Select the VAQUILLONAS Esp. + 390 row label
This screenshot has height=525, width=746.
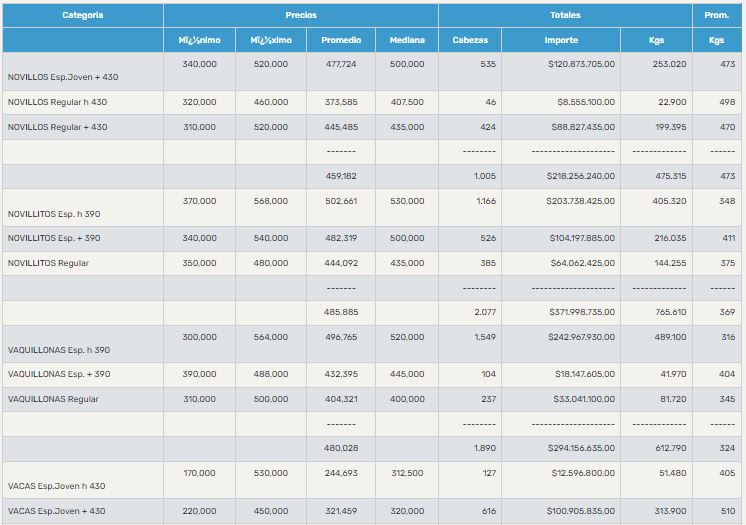point(59,374)
